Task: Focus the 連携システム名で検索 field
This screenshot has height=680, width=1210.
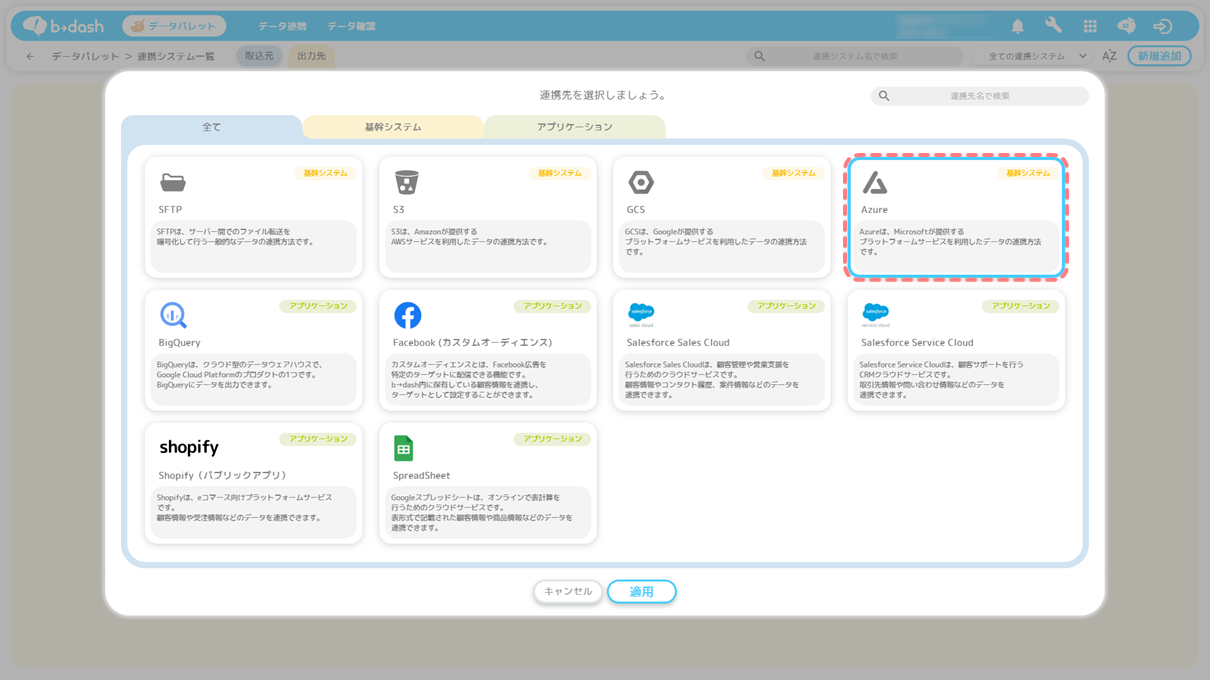Action: 855,56
